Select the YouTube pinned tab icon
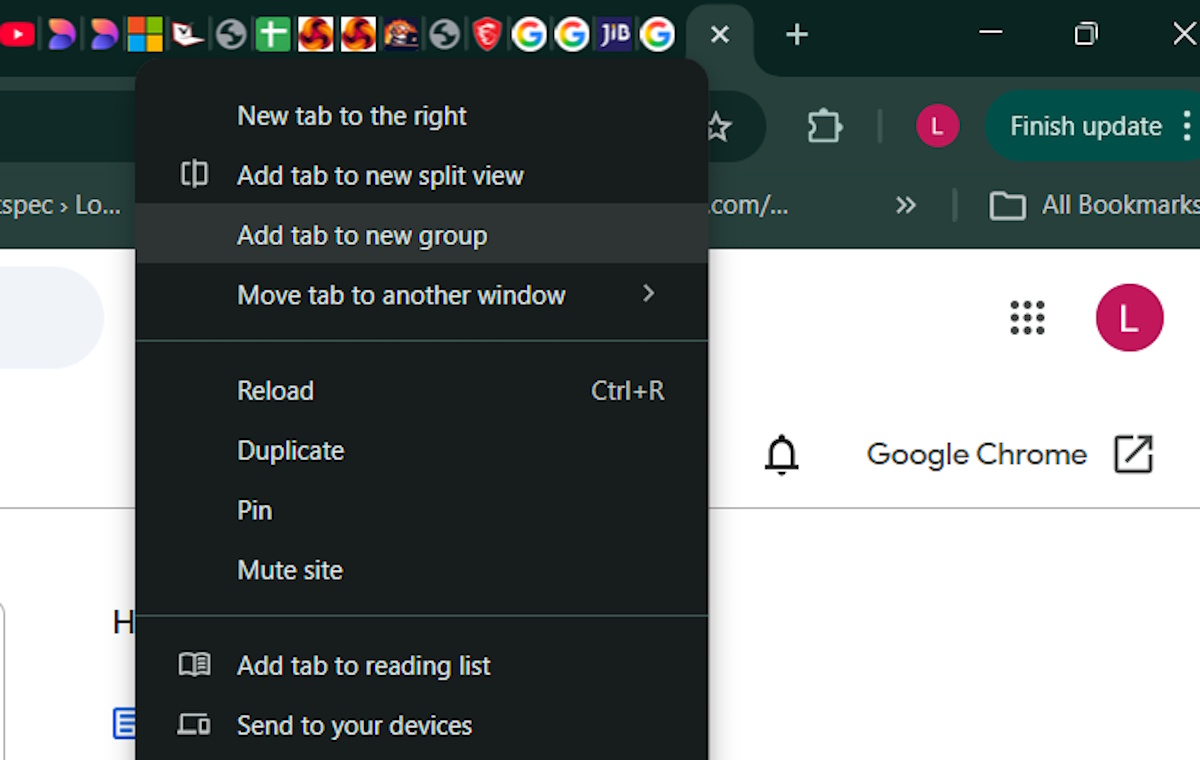This screenshot has width=1200, height=760. [x=18, y=33]
